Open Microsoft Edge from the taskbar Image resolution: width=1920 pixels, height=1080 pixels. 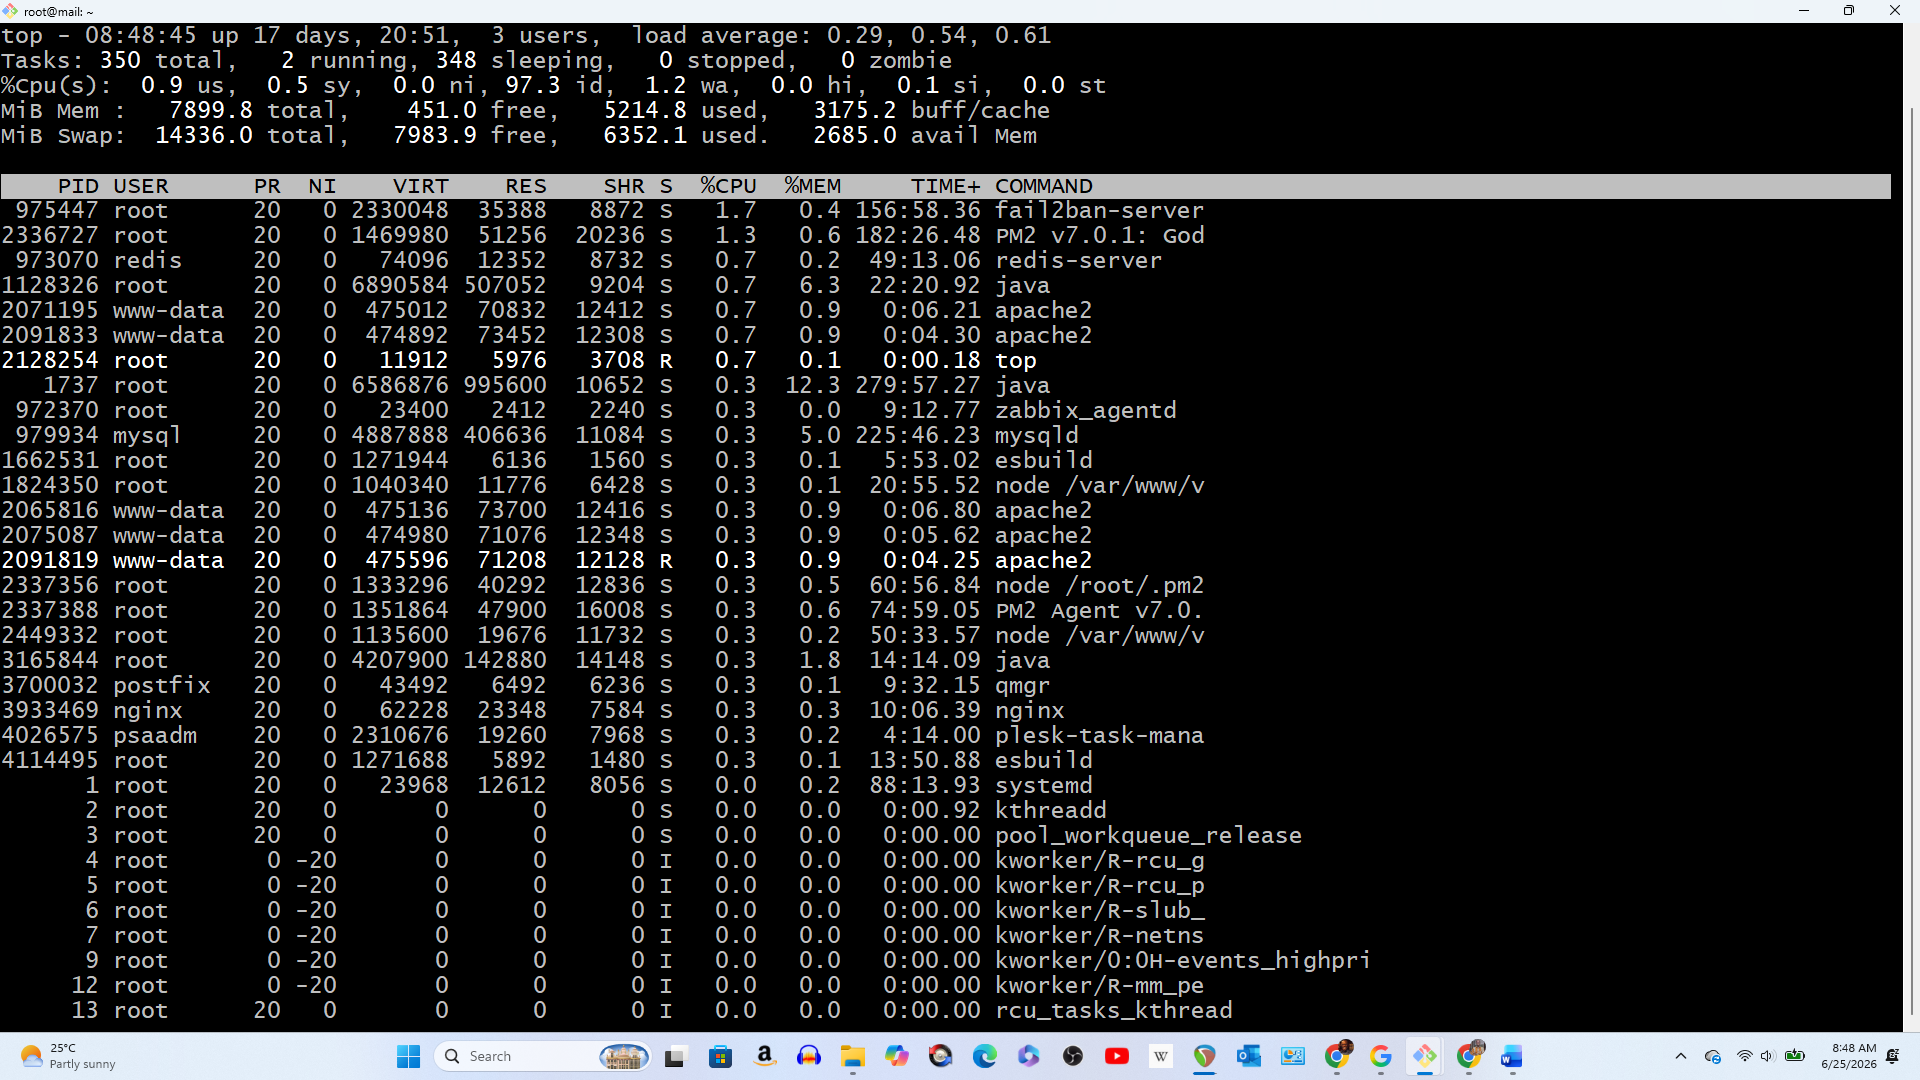[x=984, y=1056]
